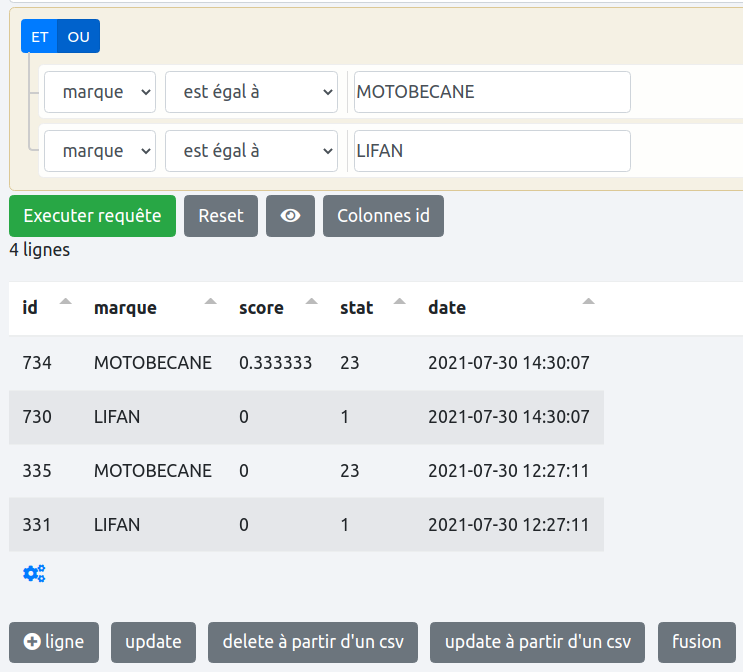
Task: Open second rule's 'est égal à' operator dropdown
Action: click(x=251, y=151)
